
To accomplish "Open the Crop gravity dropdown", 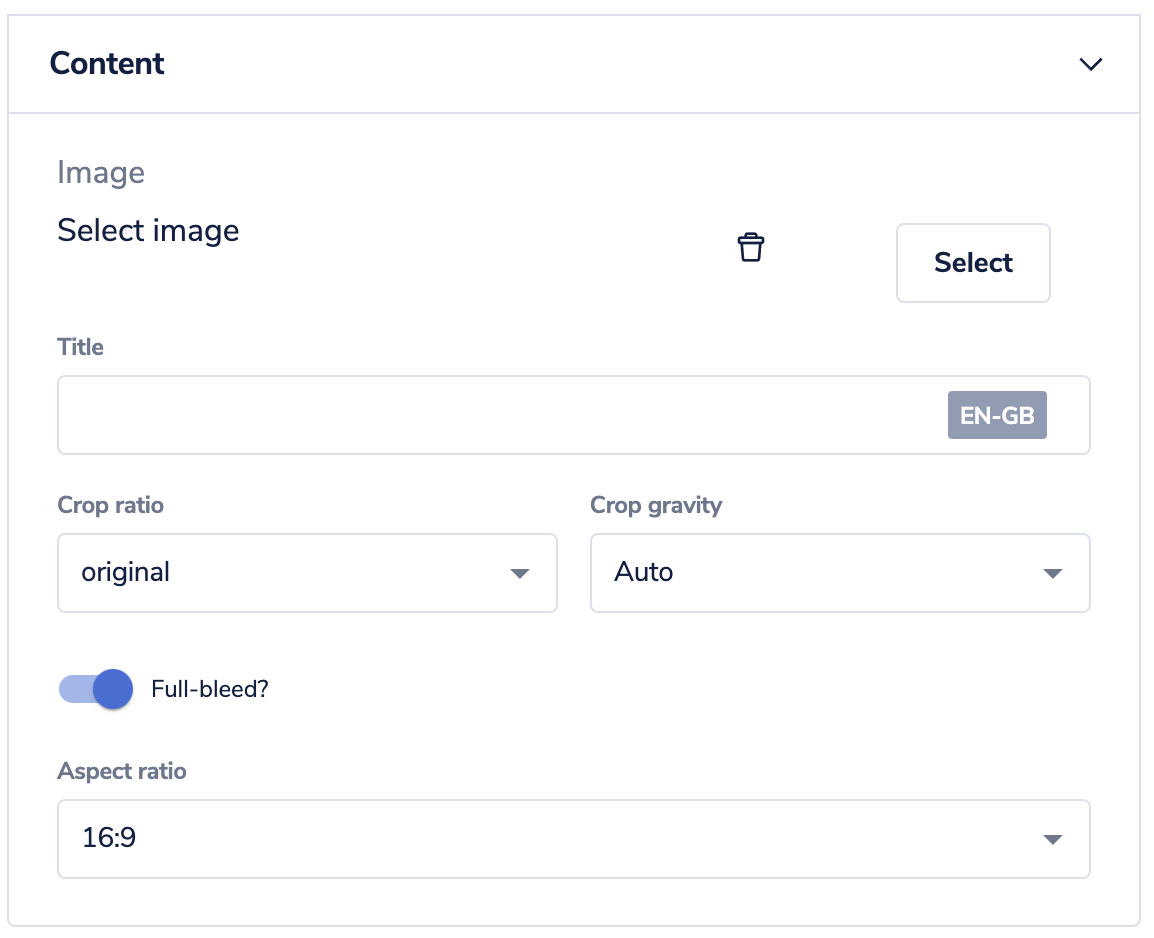I will tap(840, 573).
